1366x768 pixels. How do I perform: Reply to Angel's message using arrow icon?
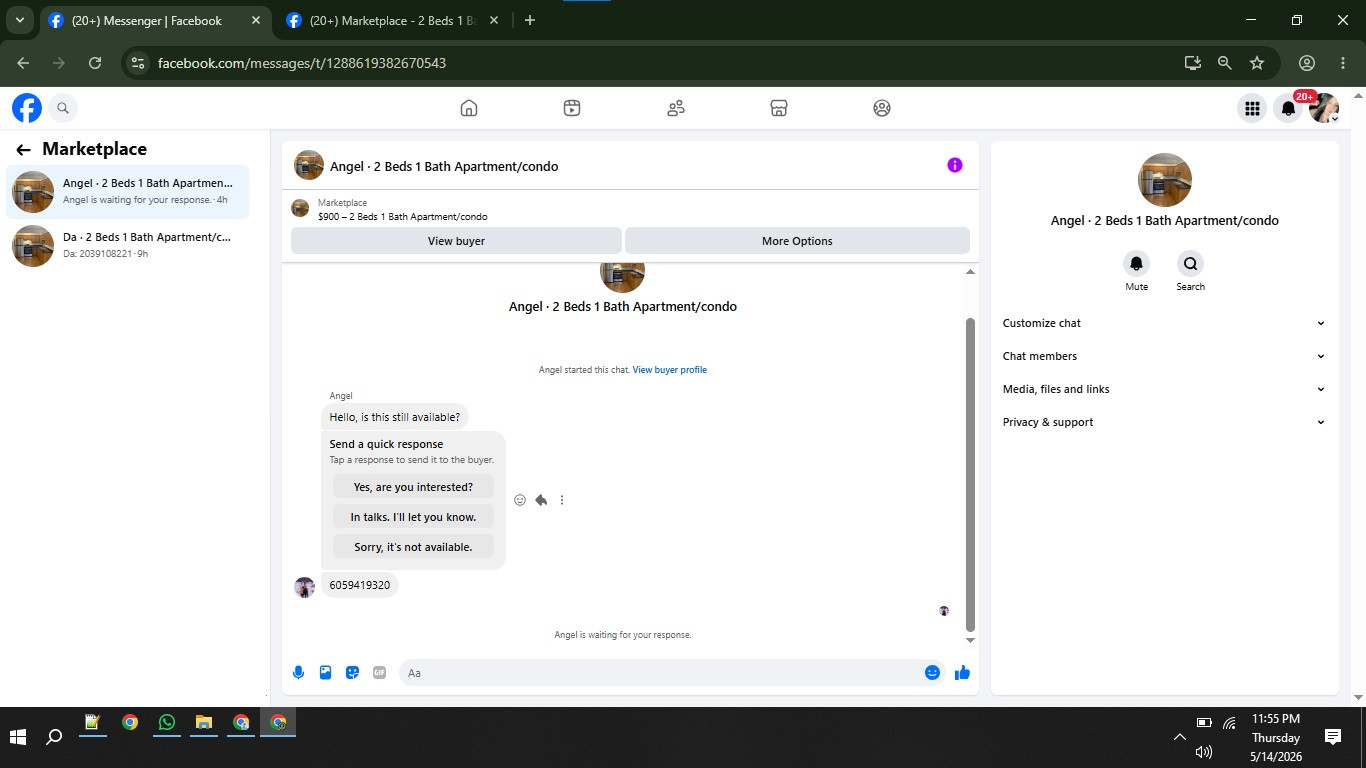[541, 500]
